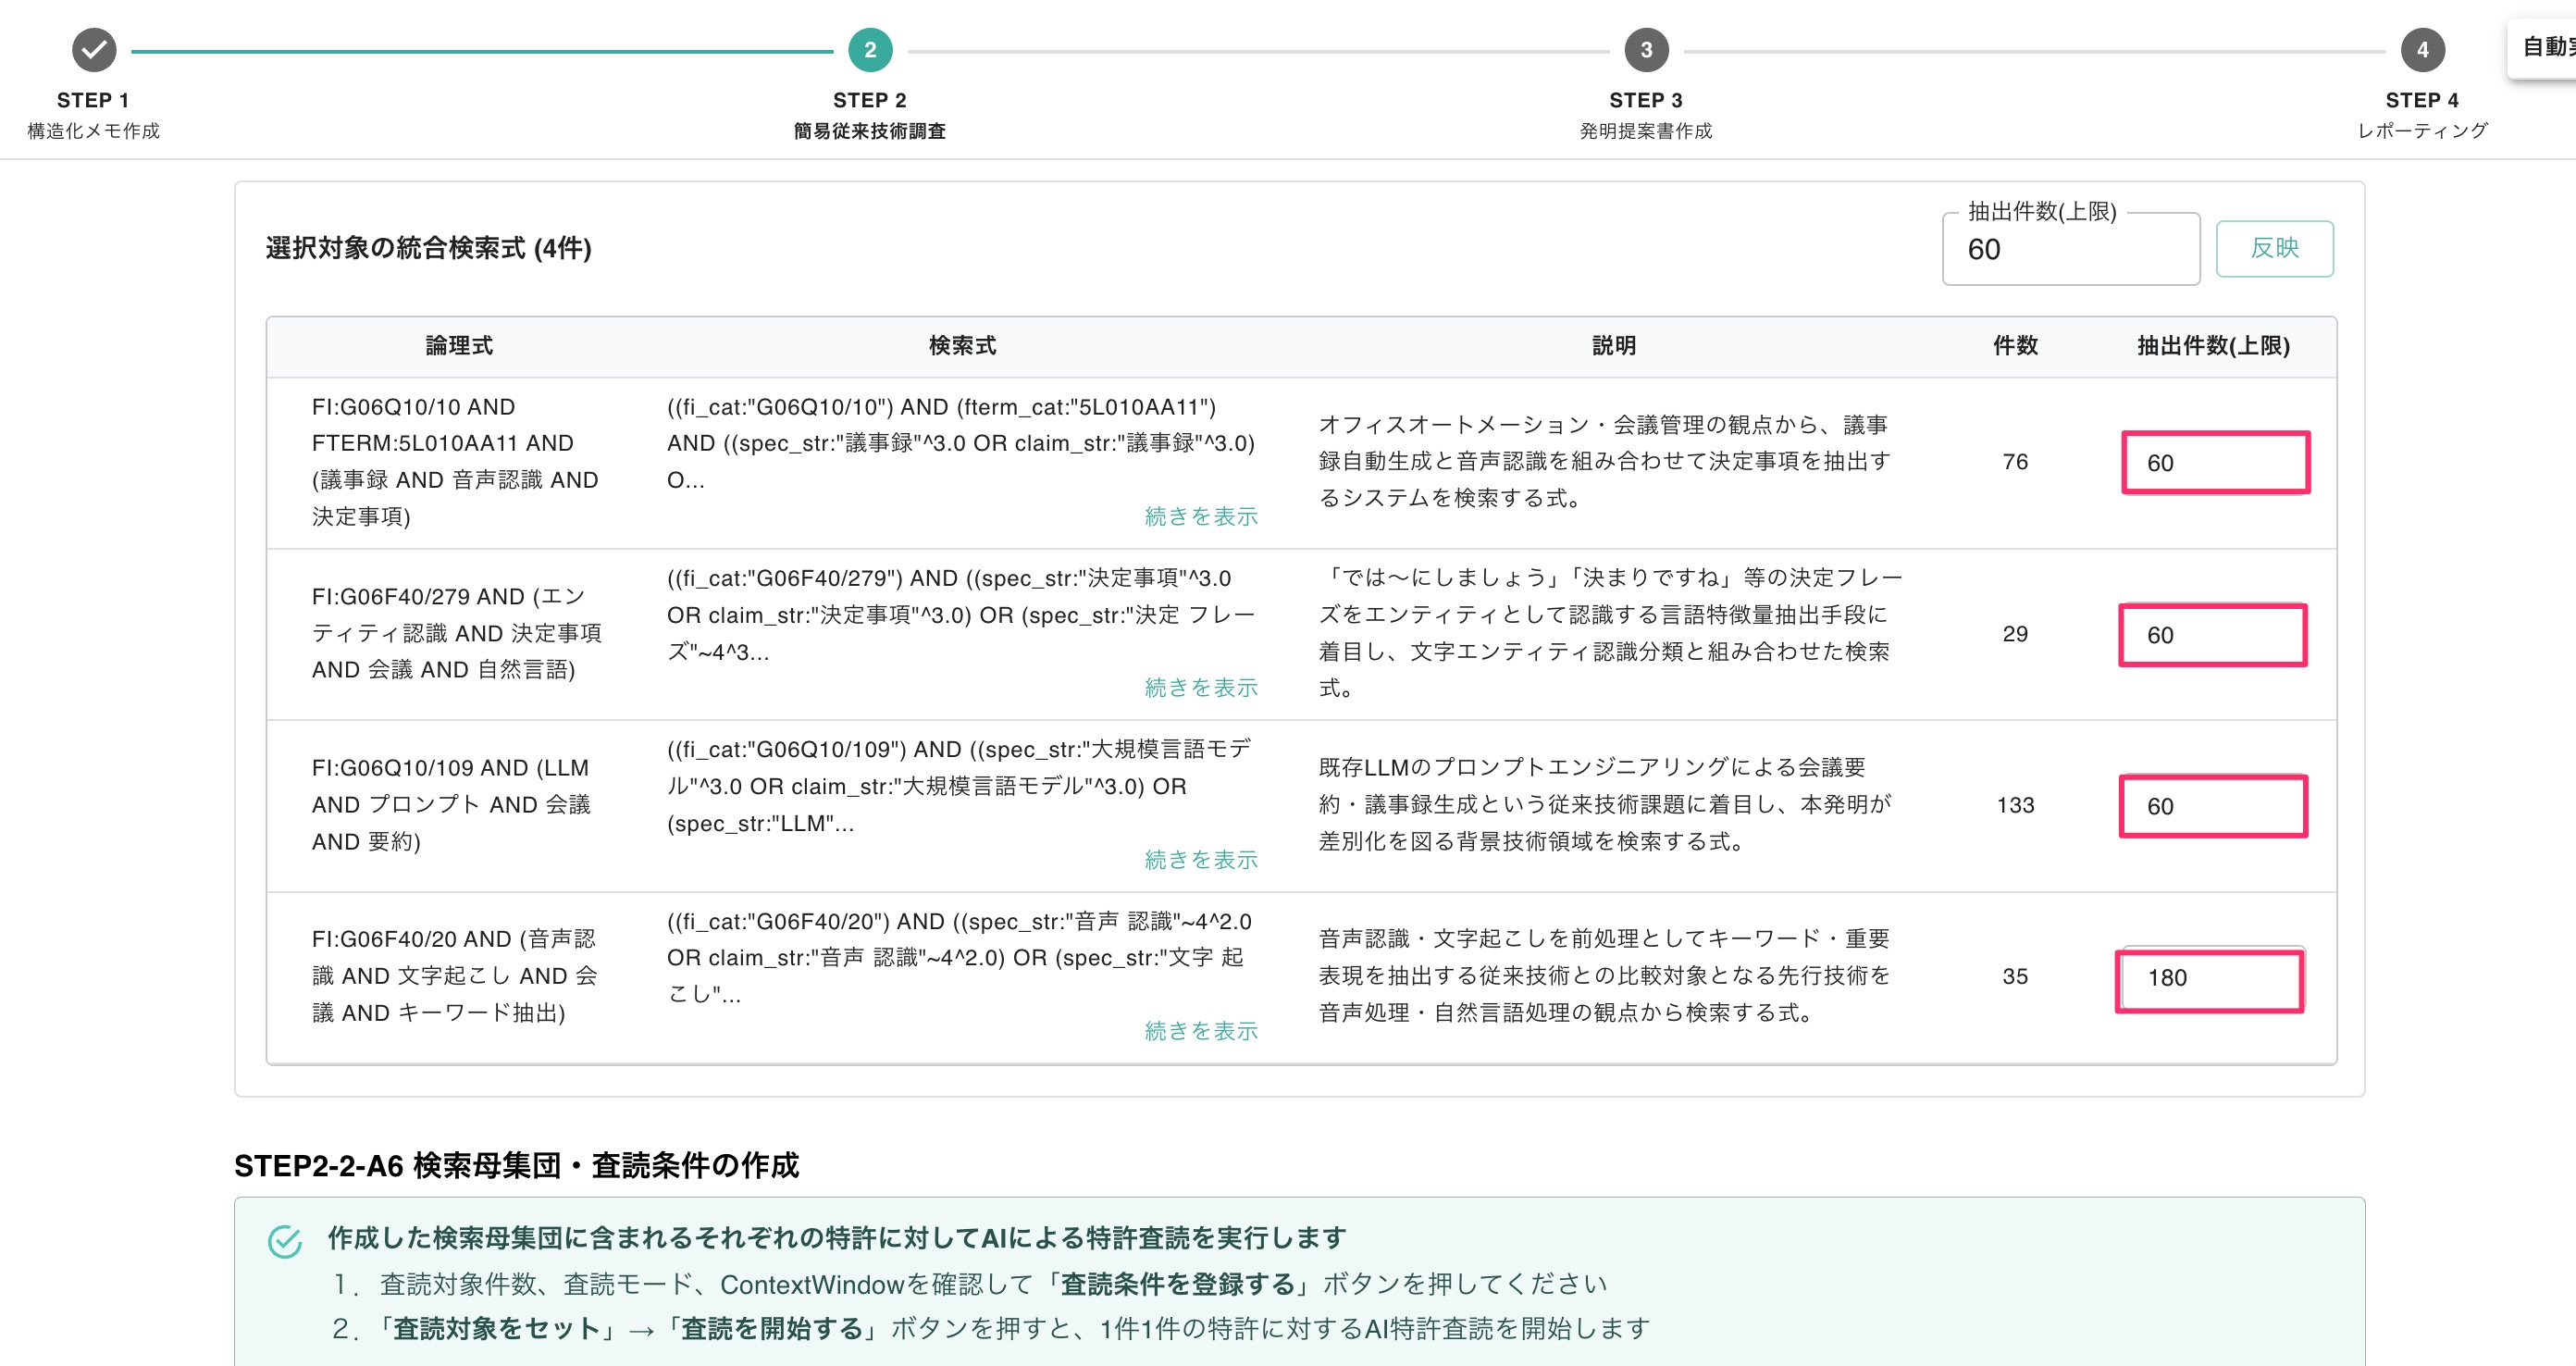The image size is (2576, 1366).
Task: Jump to STEP 4 circle in stepper
Action: tap(2422, 49)
